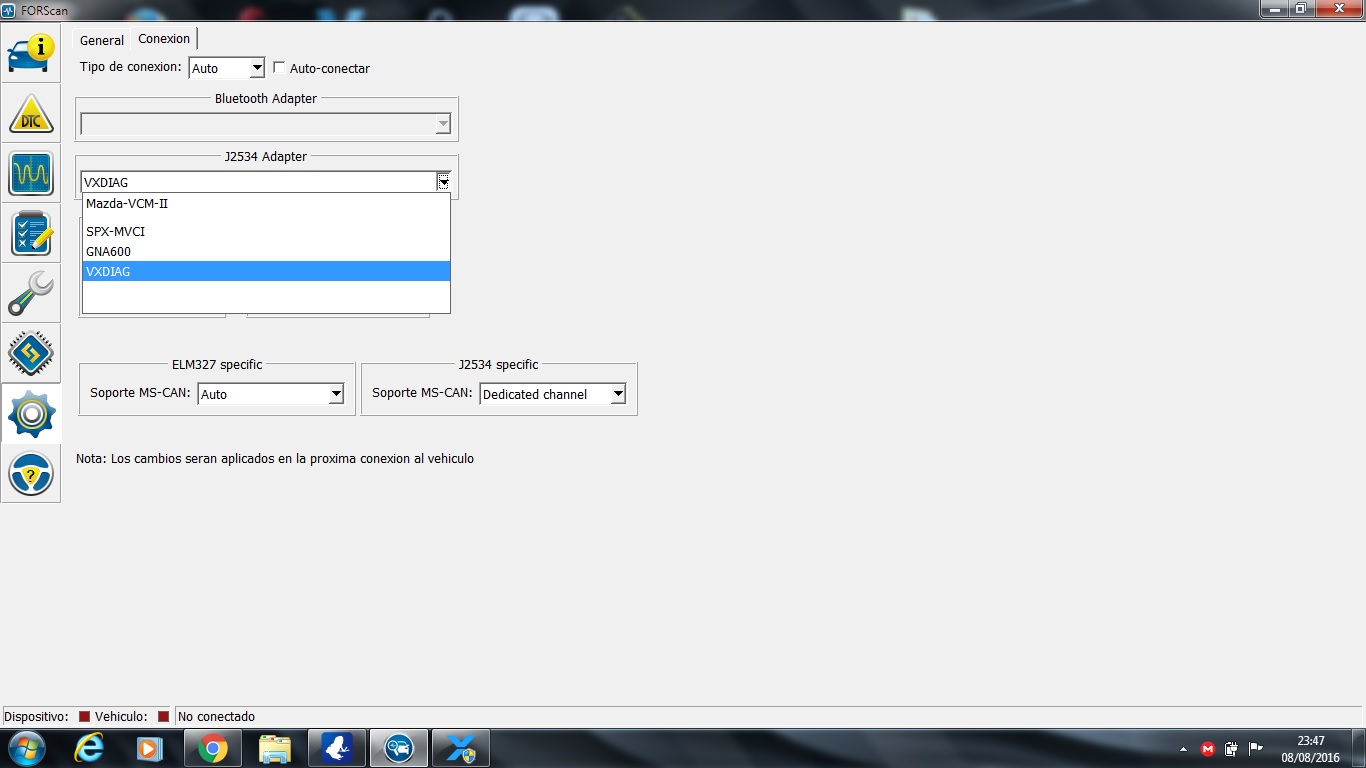Open the chip configuration and programming section

pos(31,354)
